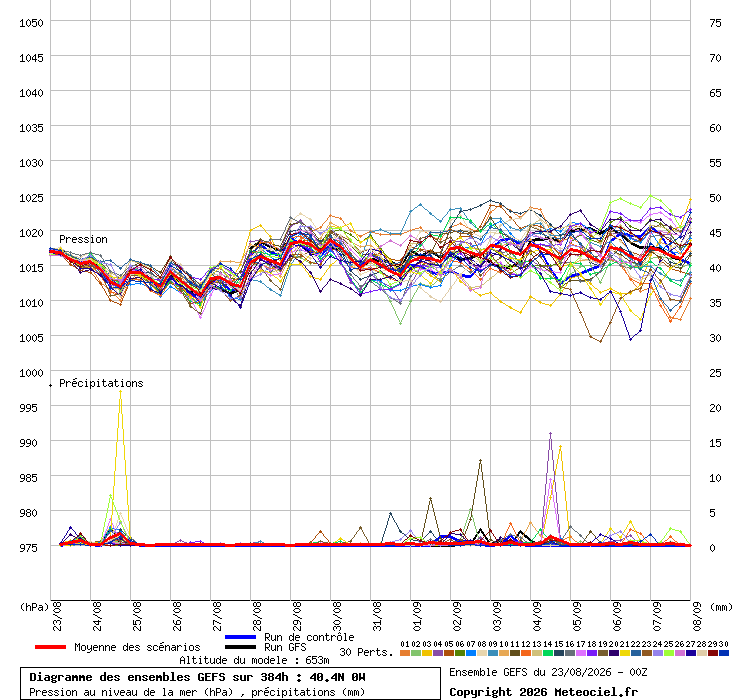Select the dark red swatch under perturbation 29

pos(712,653)
